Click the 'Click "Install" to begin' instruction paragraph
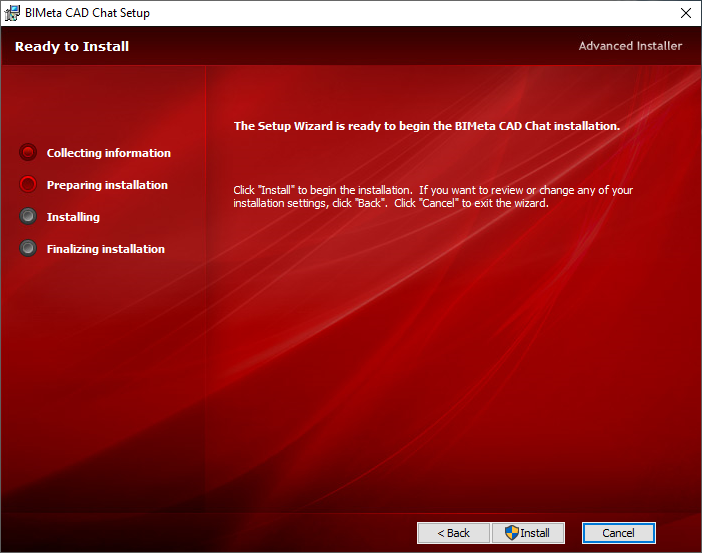This screenshot has height=553, width=702. 433,197
